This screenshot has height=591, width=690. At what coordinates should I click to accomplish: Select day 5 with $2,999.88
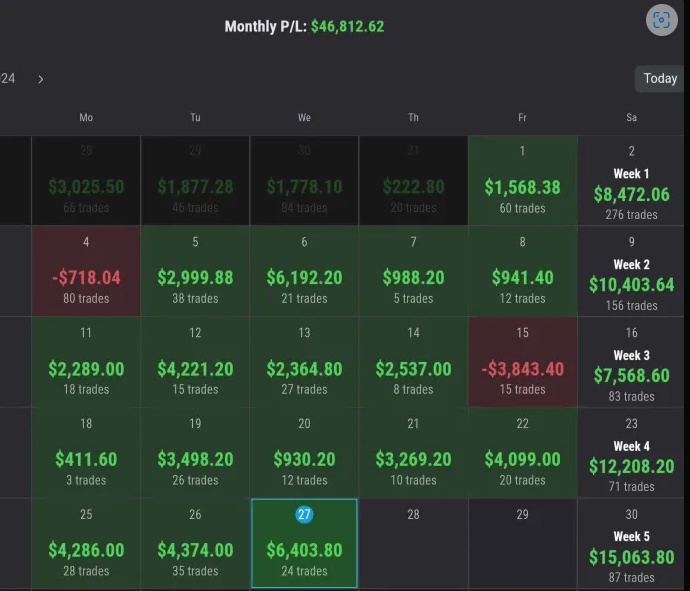(x=195, y=272)
